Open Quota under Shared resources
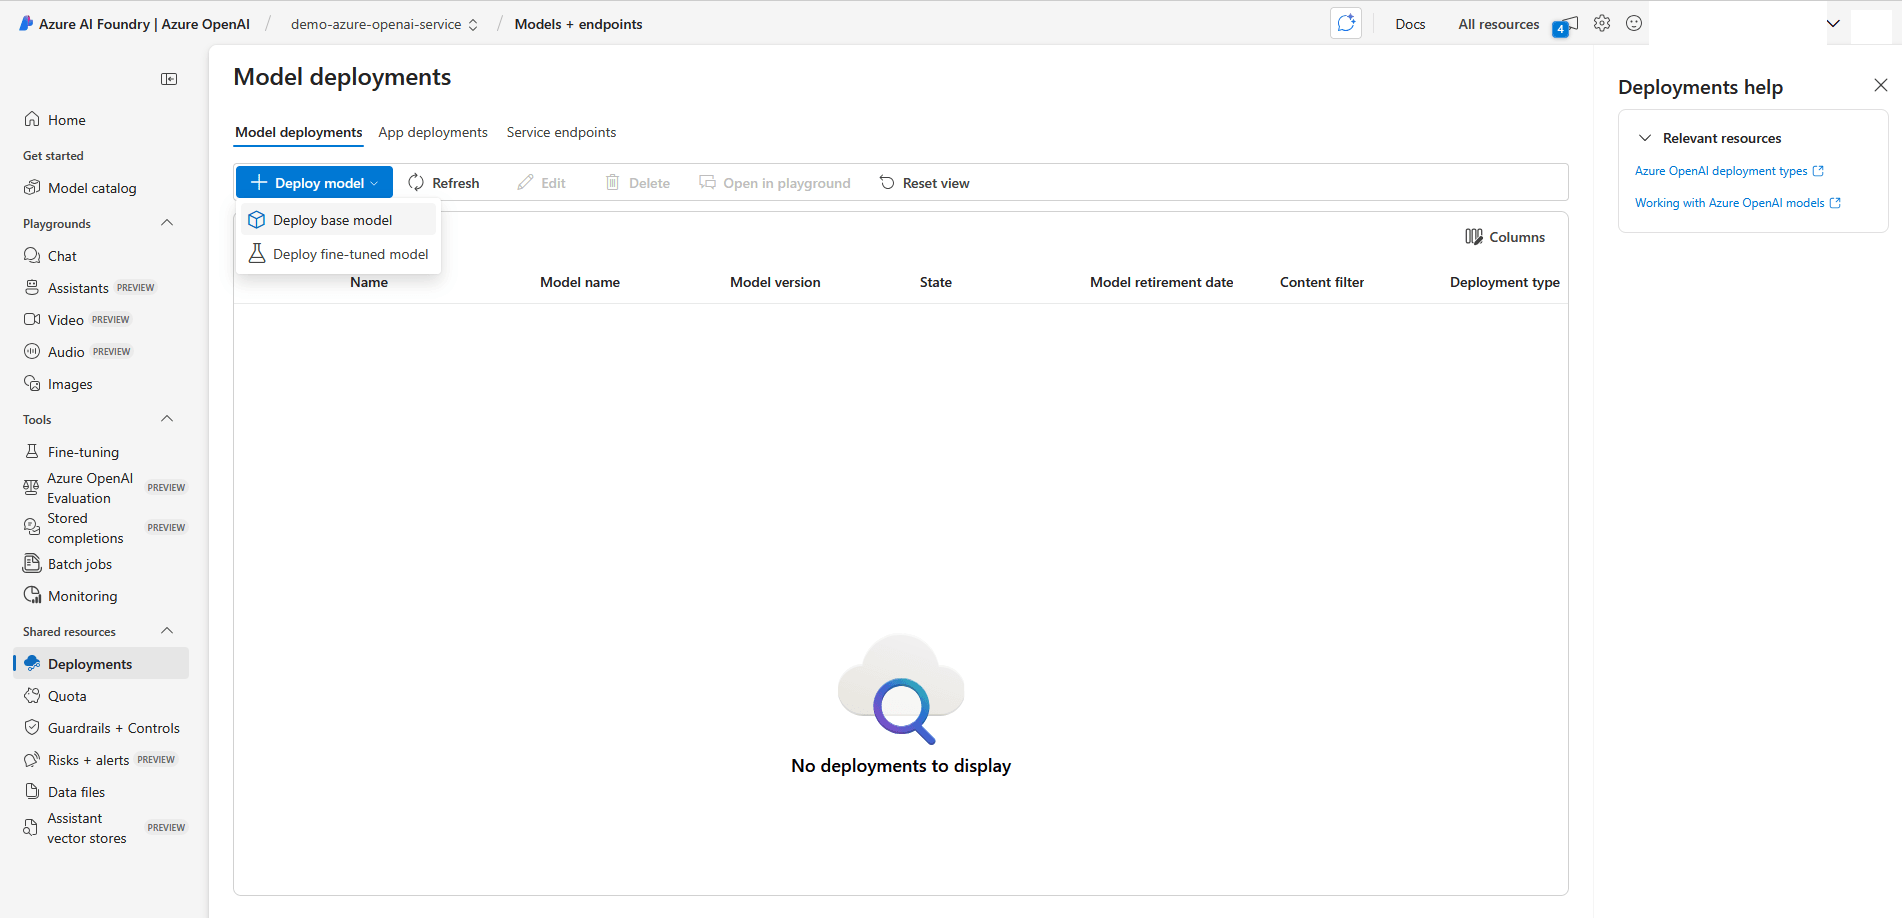This screenshot has height=918, width=1902. pos(68,695)
